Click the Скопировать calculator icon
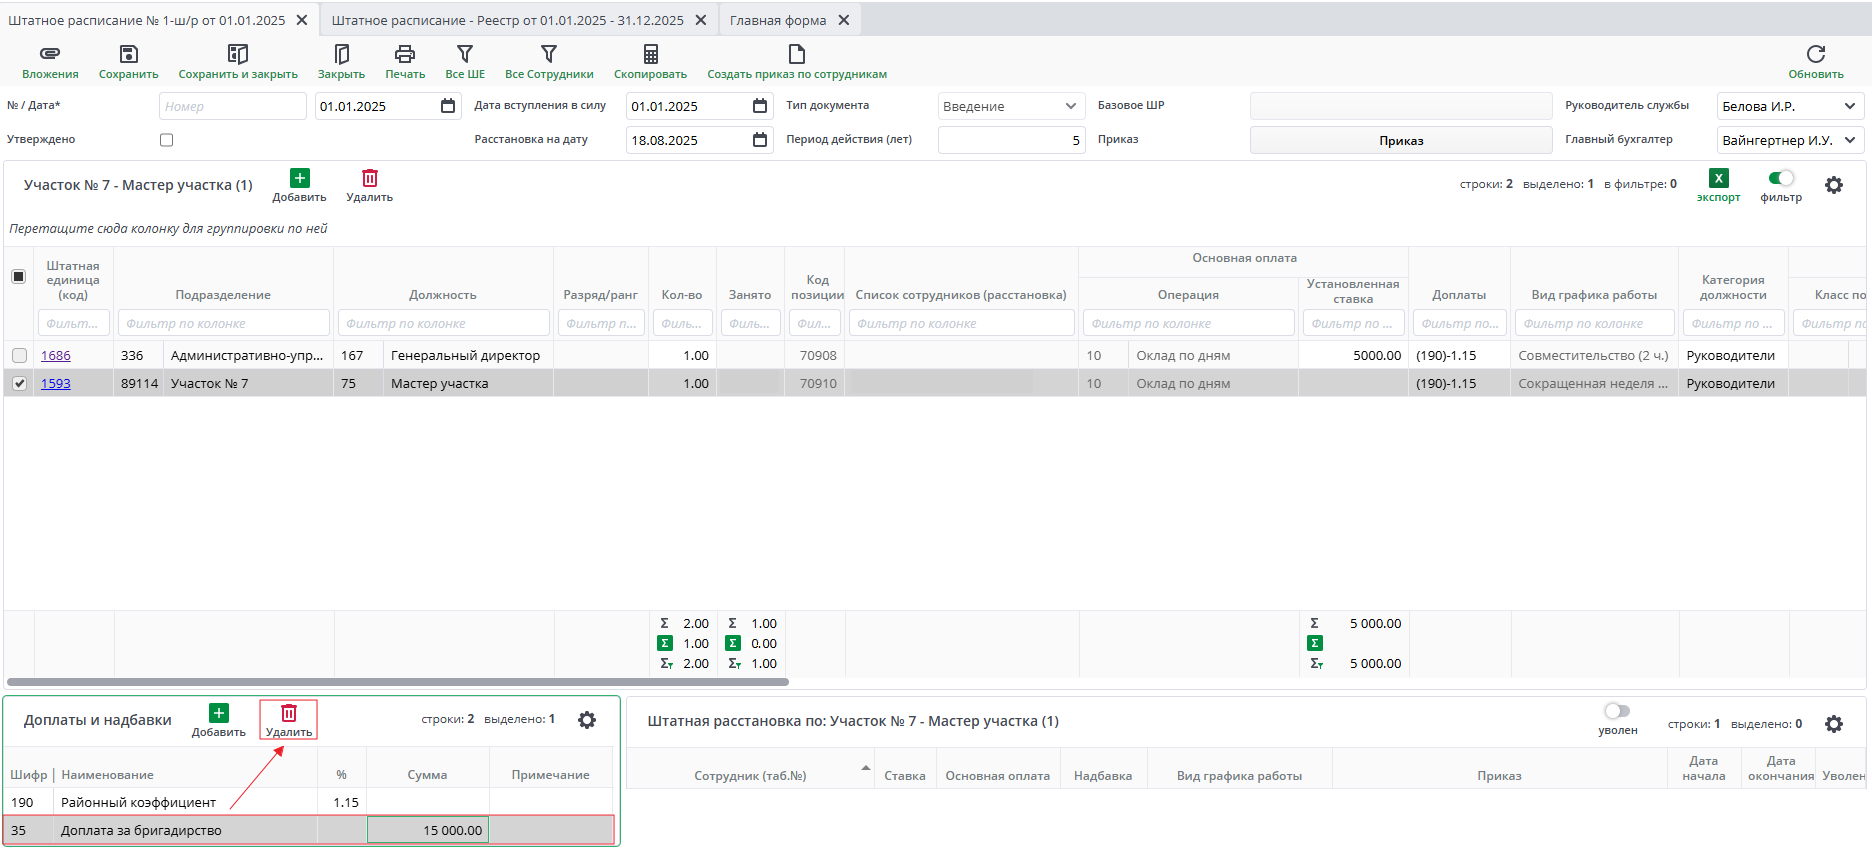The height and width of the screenshot is (860, 1872). [x=650, y=54]
